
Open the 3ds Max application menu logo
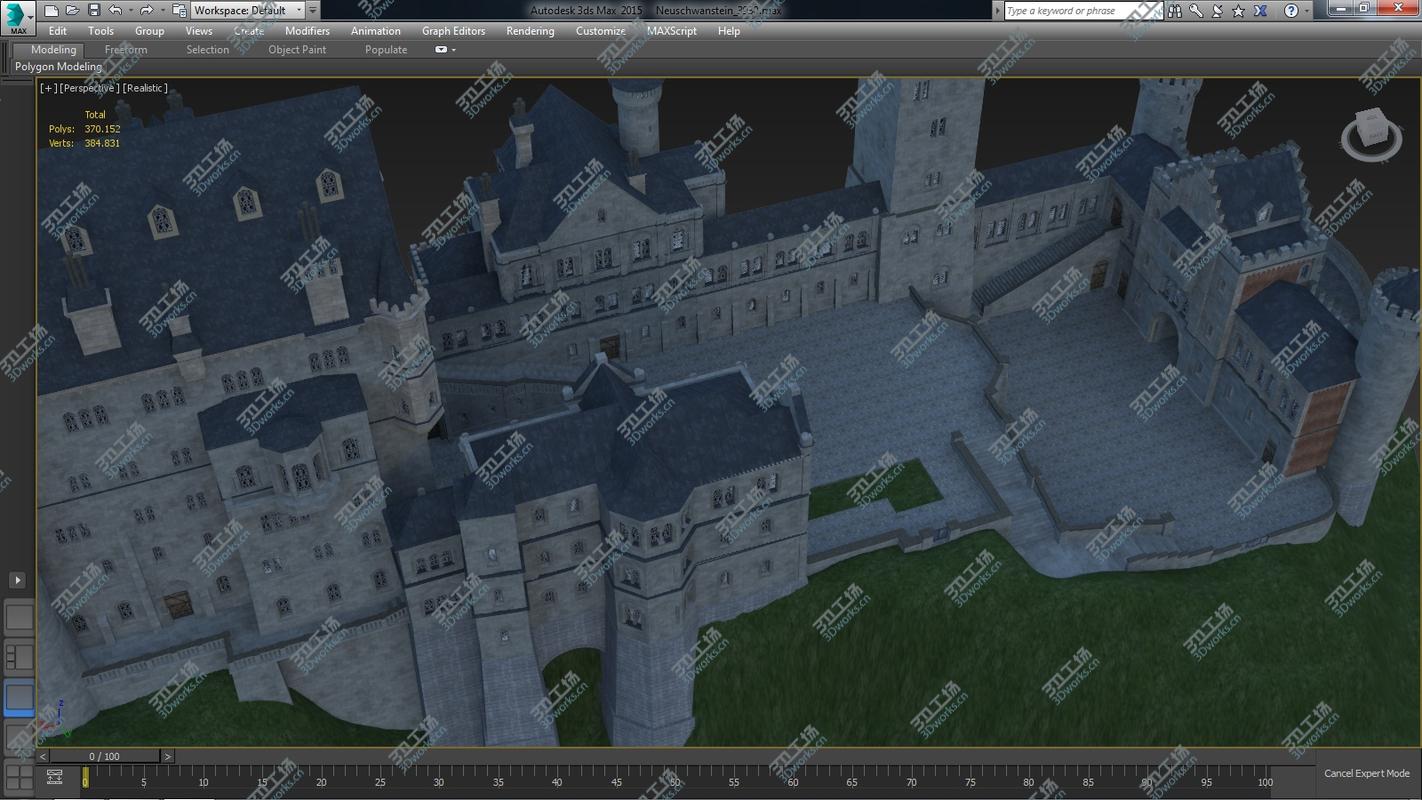[18, 17]
